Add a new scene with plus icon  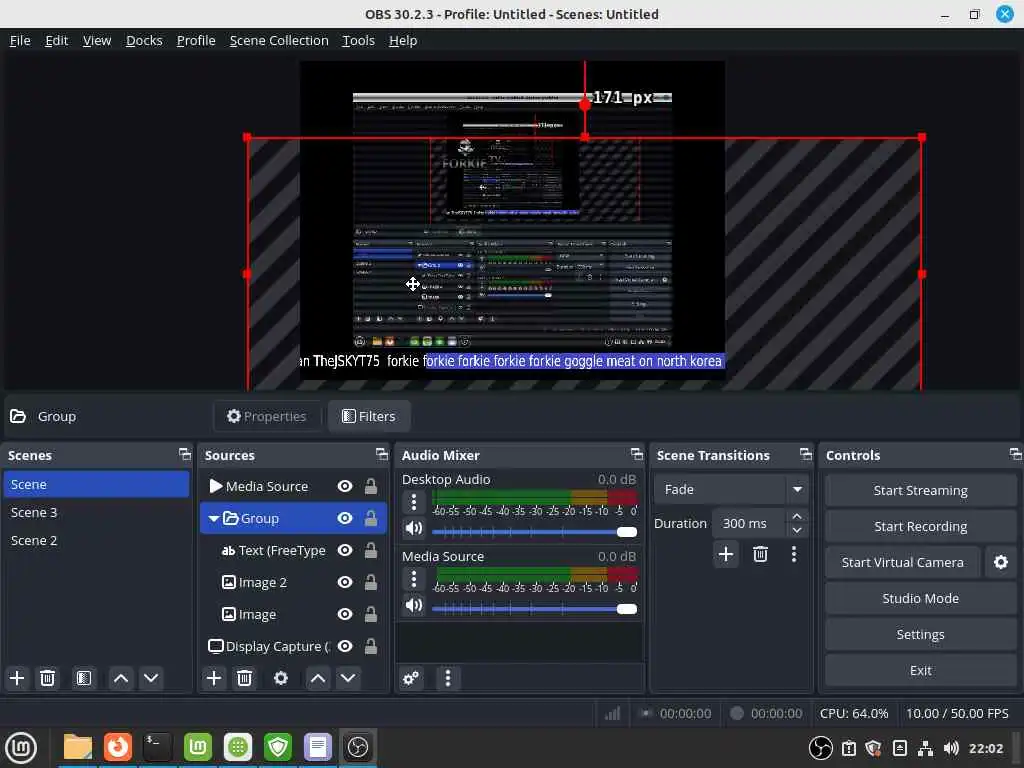click(x=17, y=678)
